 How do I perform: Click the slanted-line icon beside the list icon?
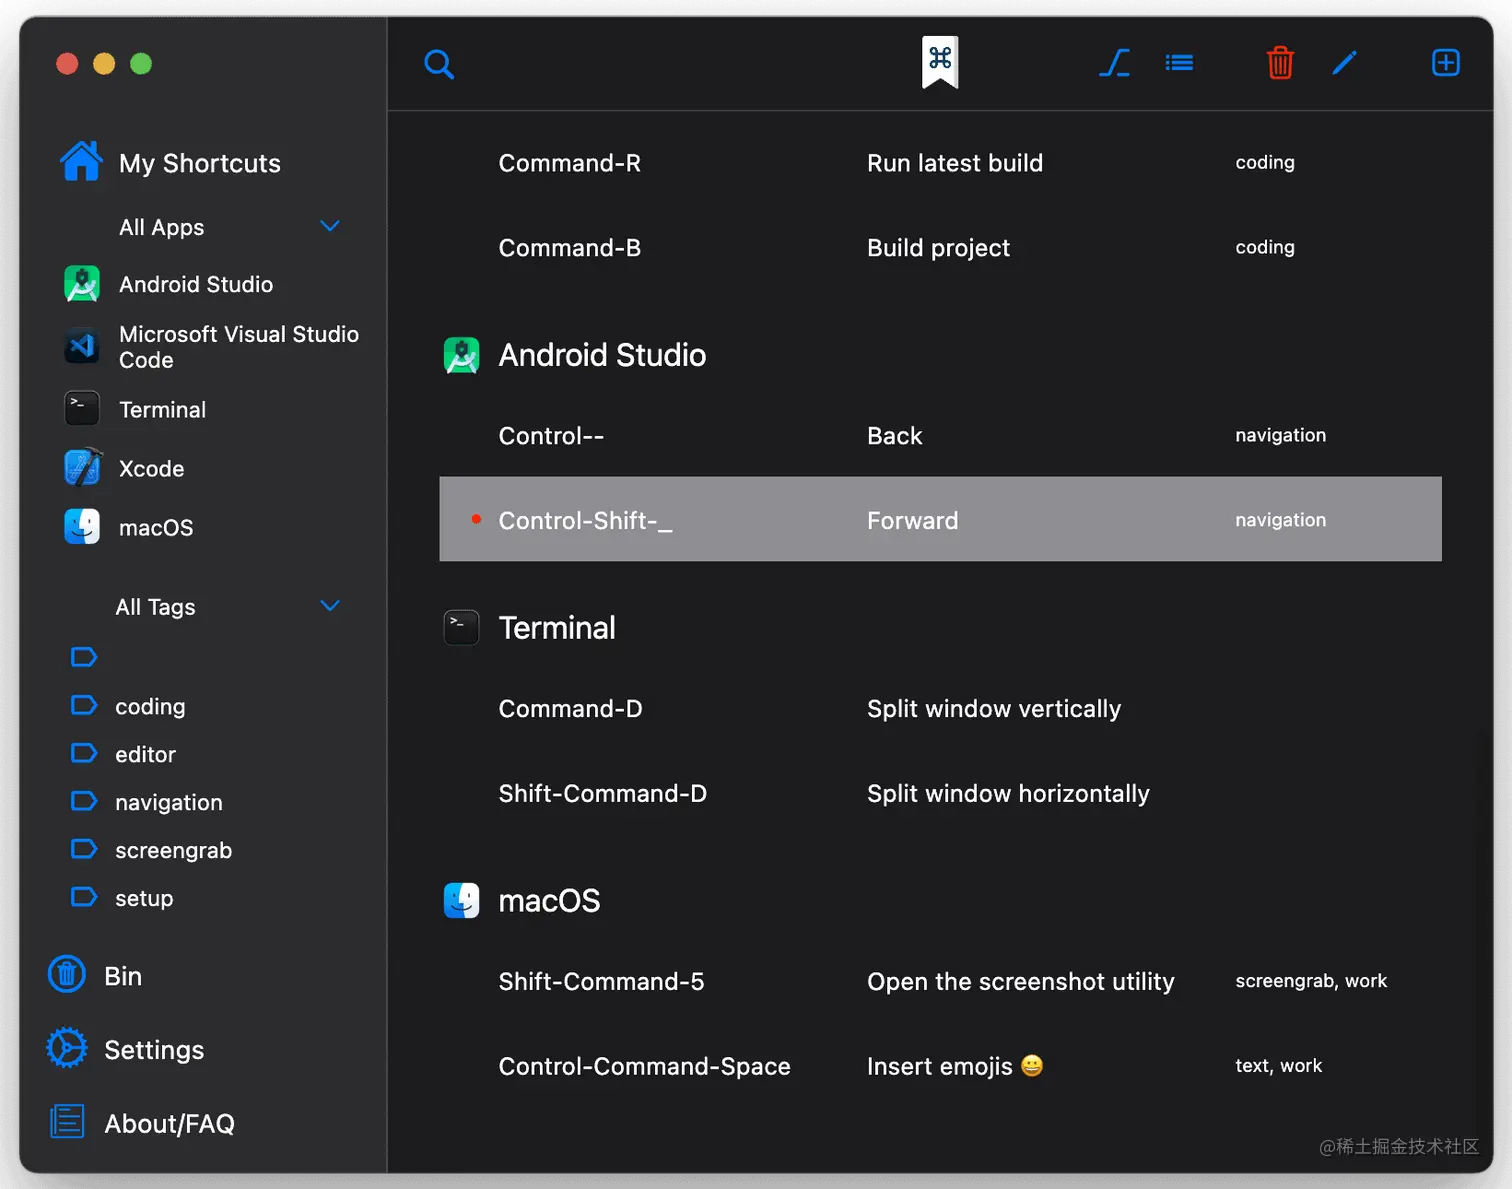pos(1115,63)
